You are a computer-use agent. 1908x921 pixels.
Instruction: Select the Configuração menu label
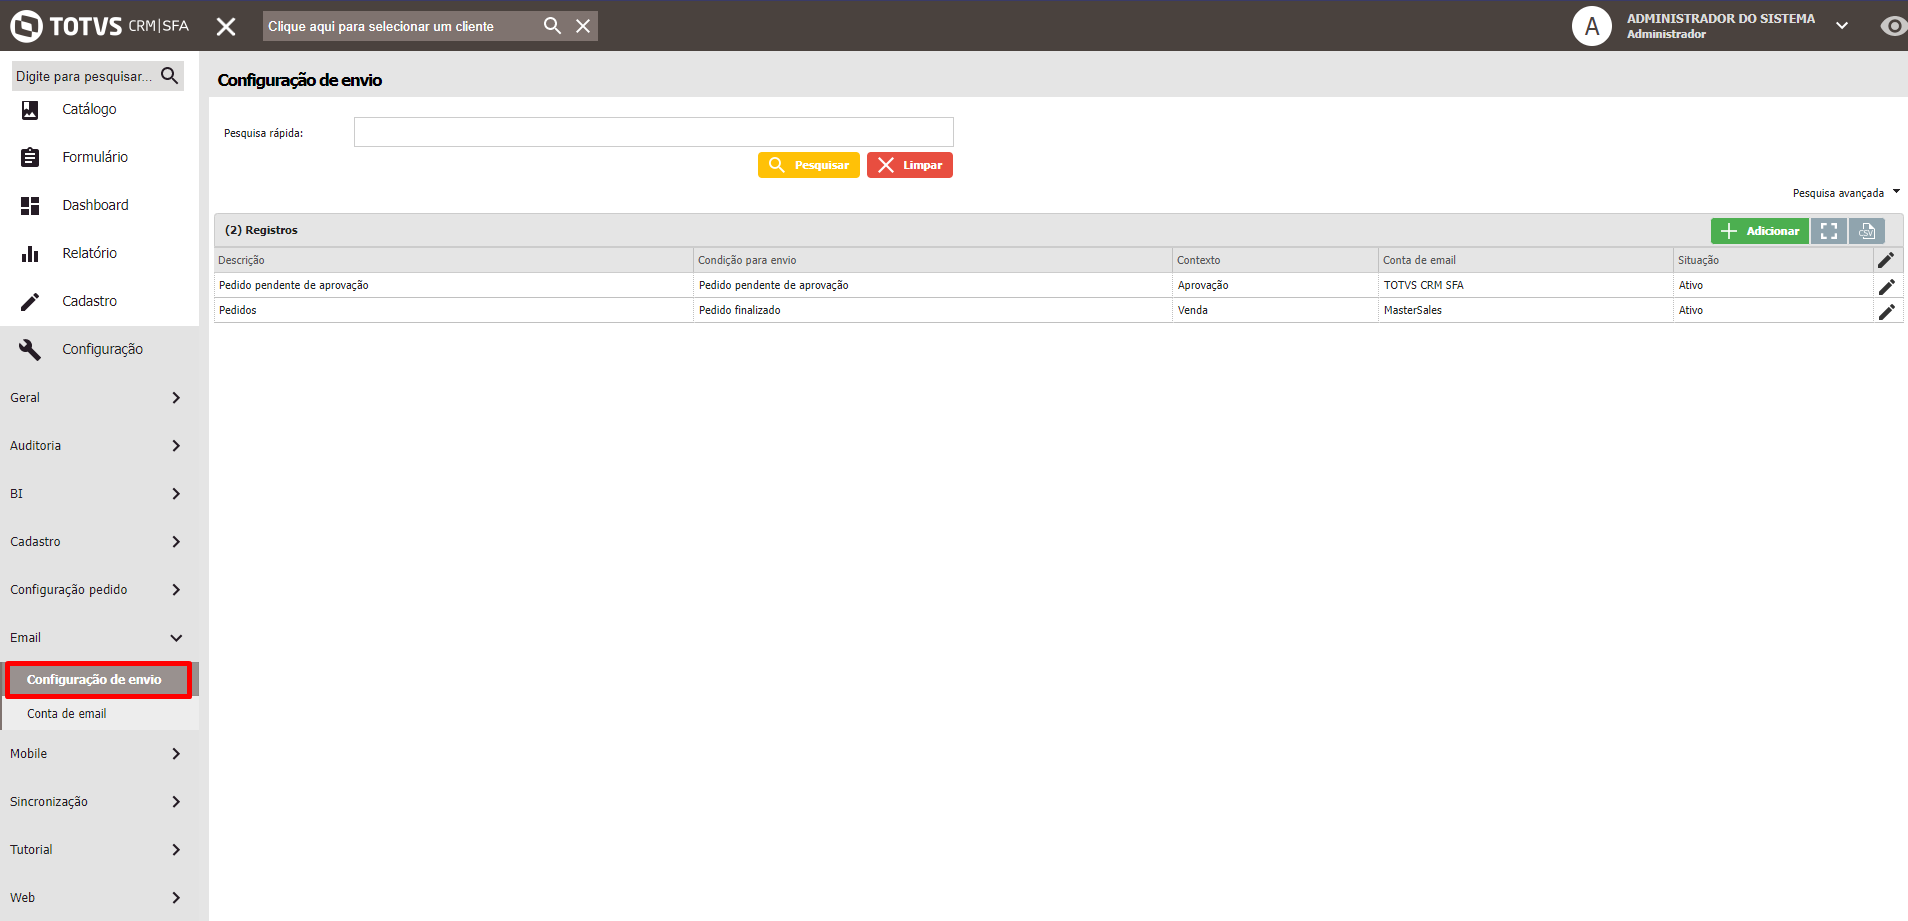coord(102,349)
